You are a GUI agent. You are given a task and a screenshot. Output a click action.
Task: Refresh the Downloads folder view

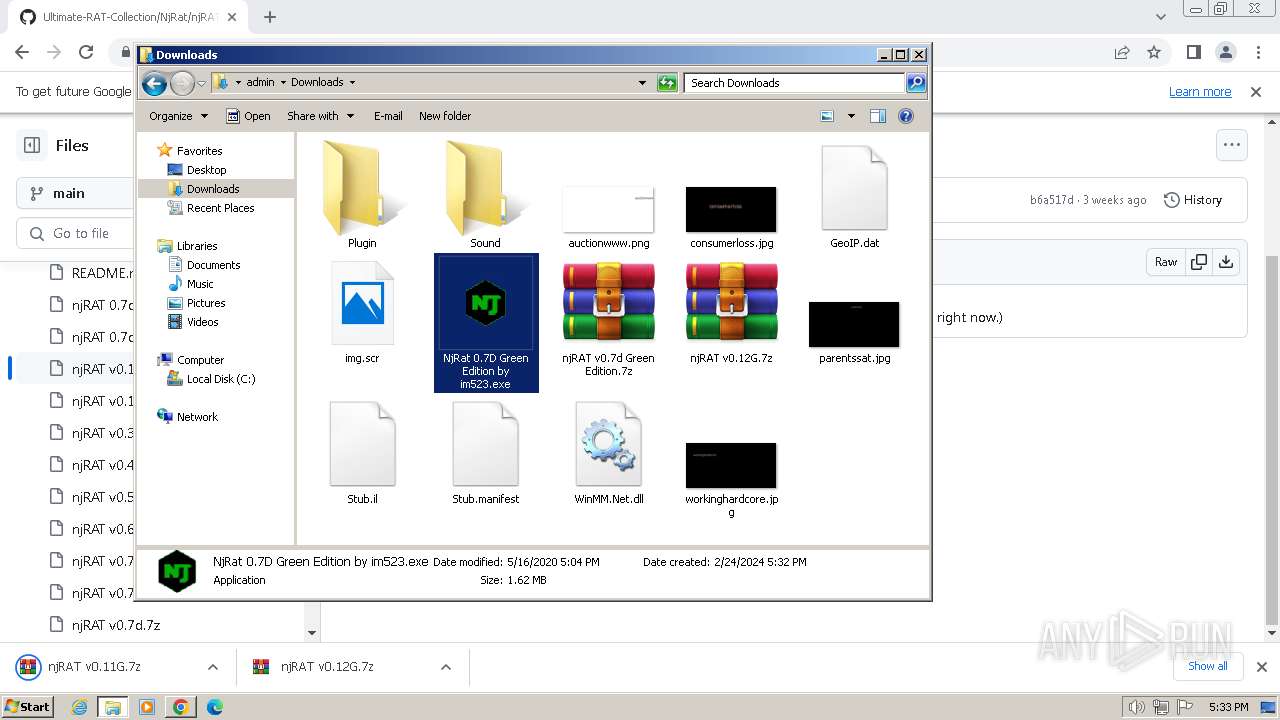pyautogui.click(x=667, y=83)
